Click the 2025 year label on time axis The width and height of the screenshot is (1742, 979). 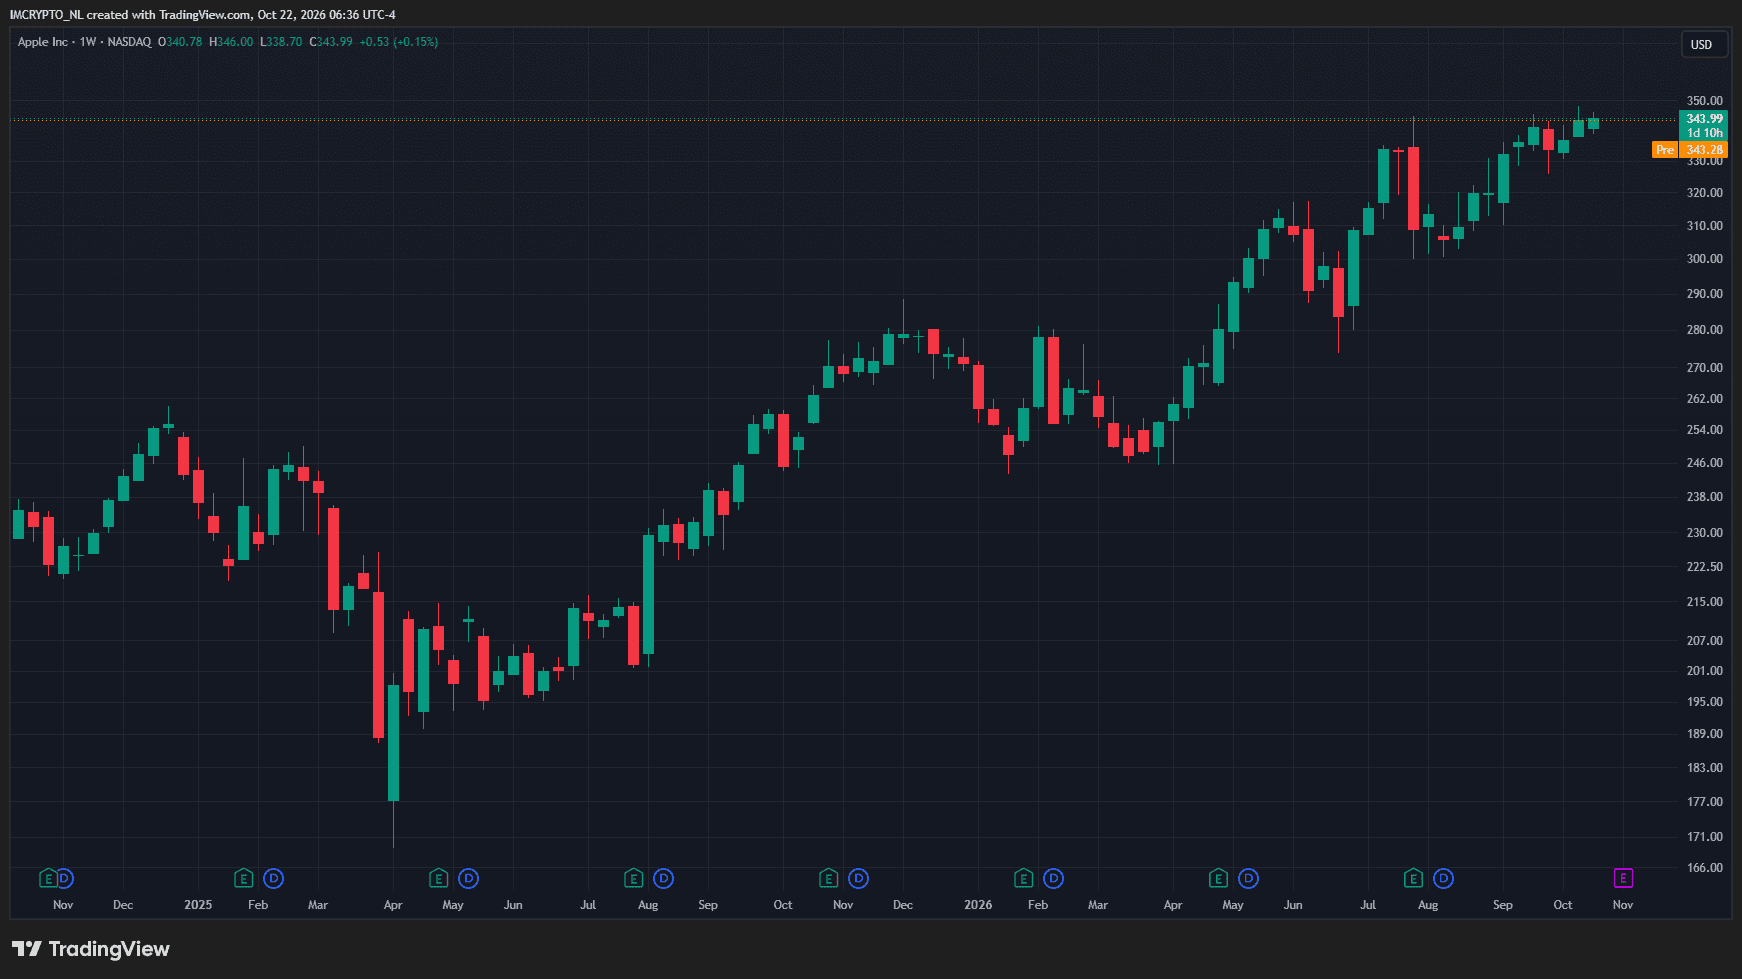click(198, 905)
